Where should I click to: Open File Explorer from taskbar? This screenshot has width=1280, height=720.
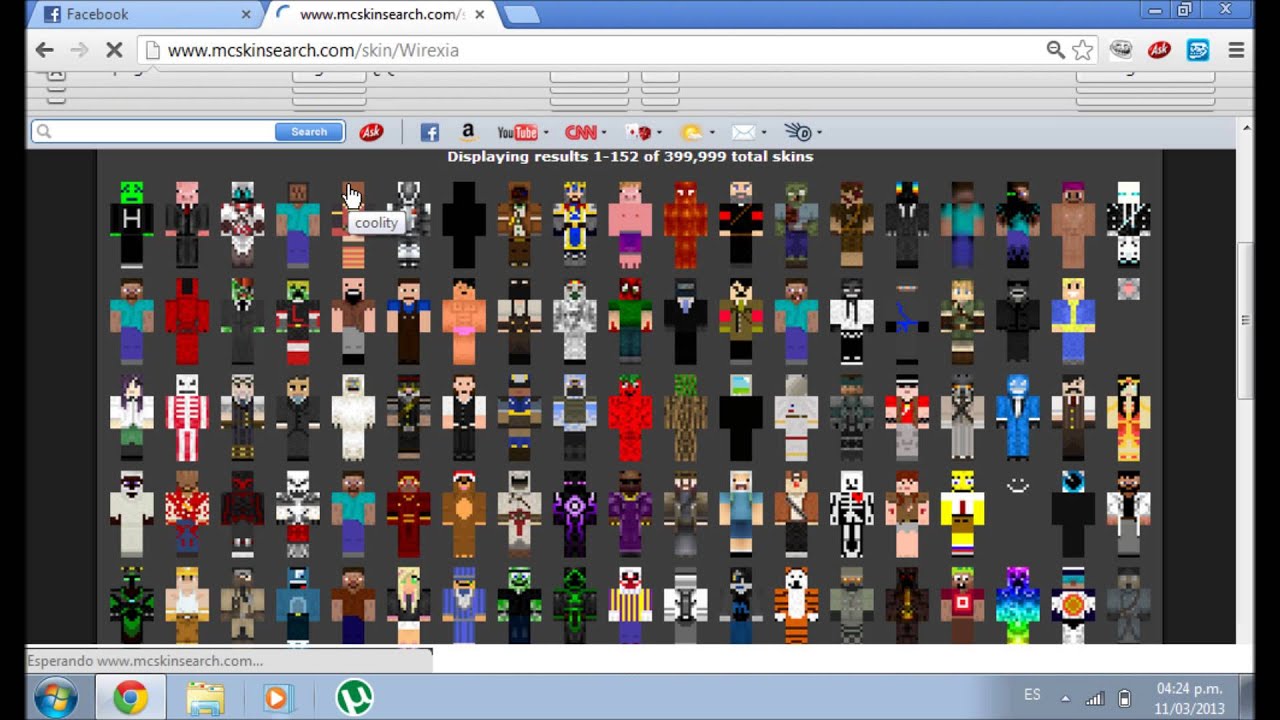205,698
